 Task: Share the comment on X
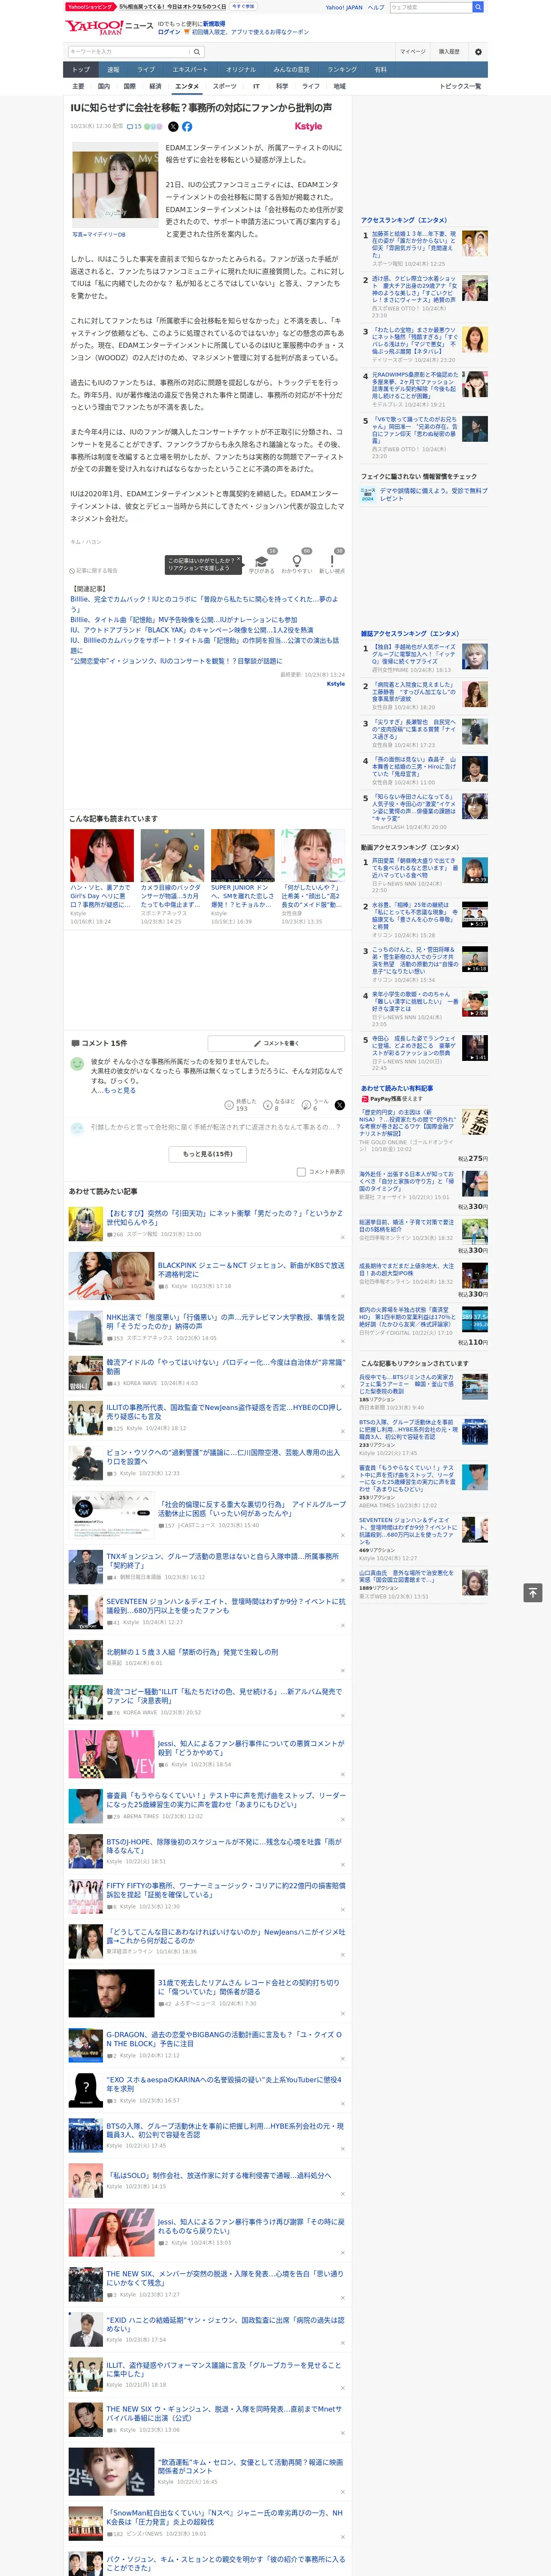coord(339,1105)
